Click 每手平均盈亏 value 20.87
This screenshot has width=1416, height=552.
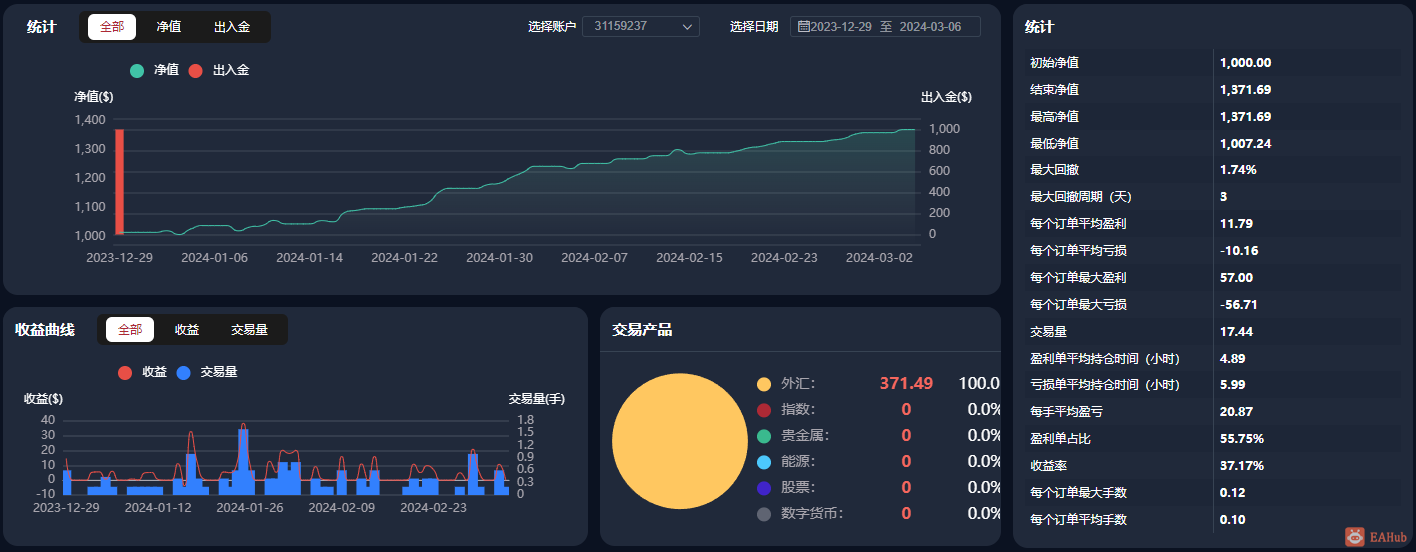tap(1236, 411)
